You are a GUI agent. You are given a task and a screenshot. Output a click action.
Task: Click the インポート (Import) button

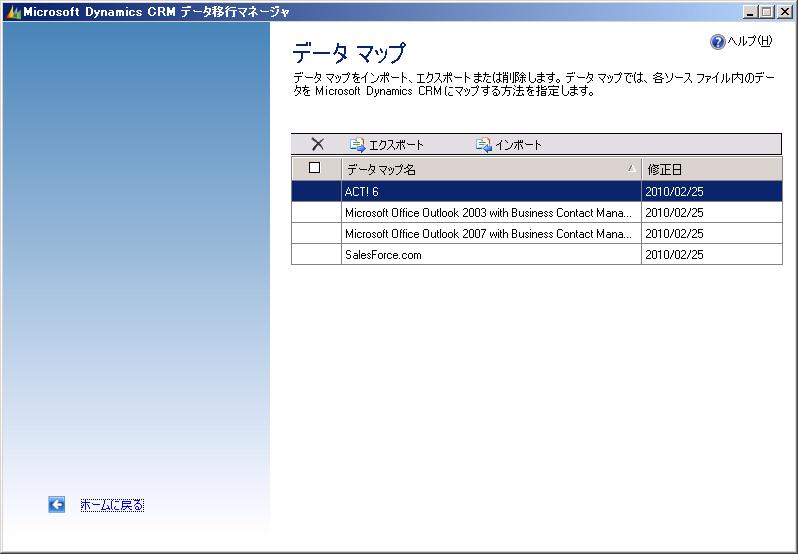(x=509, y=145)
